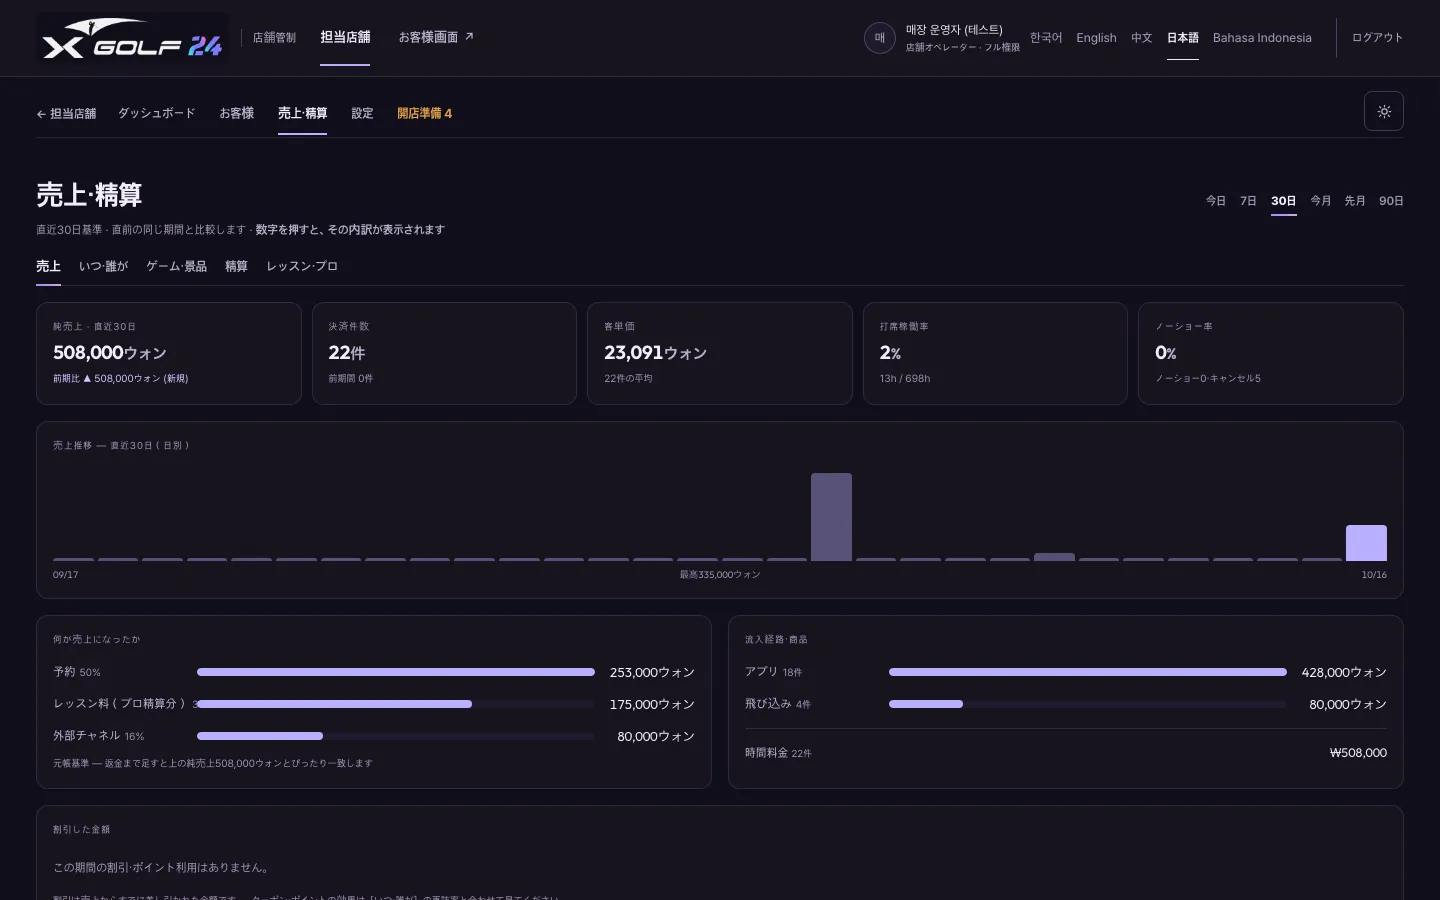The width and height of the screenshot is (1440, 900).
Task: Open the 店舗管制 nav item
Action: coord(274,38)
